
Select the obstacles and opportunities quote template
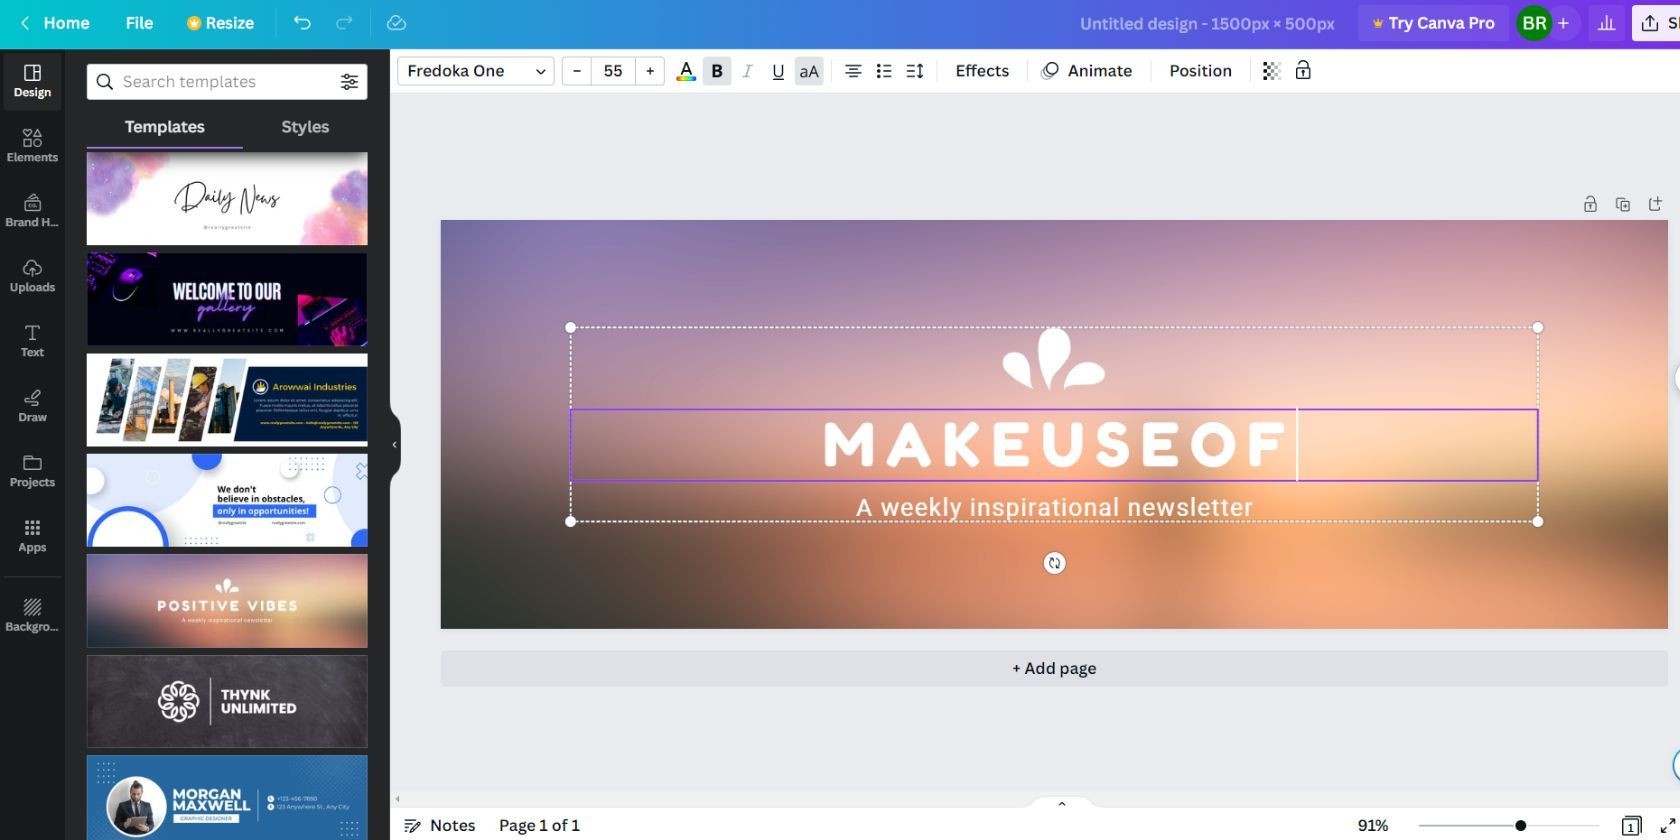227,500
